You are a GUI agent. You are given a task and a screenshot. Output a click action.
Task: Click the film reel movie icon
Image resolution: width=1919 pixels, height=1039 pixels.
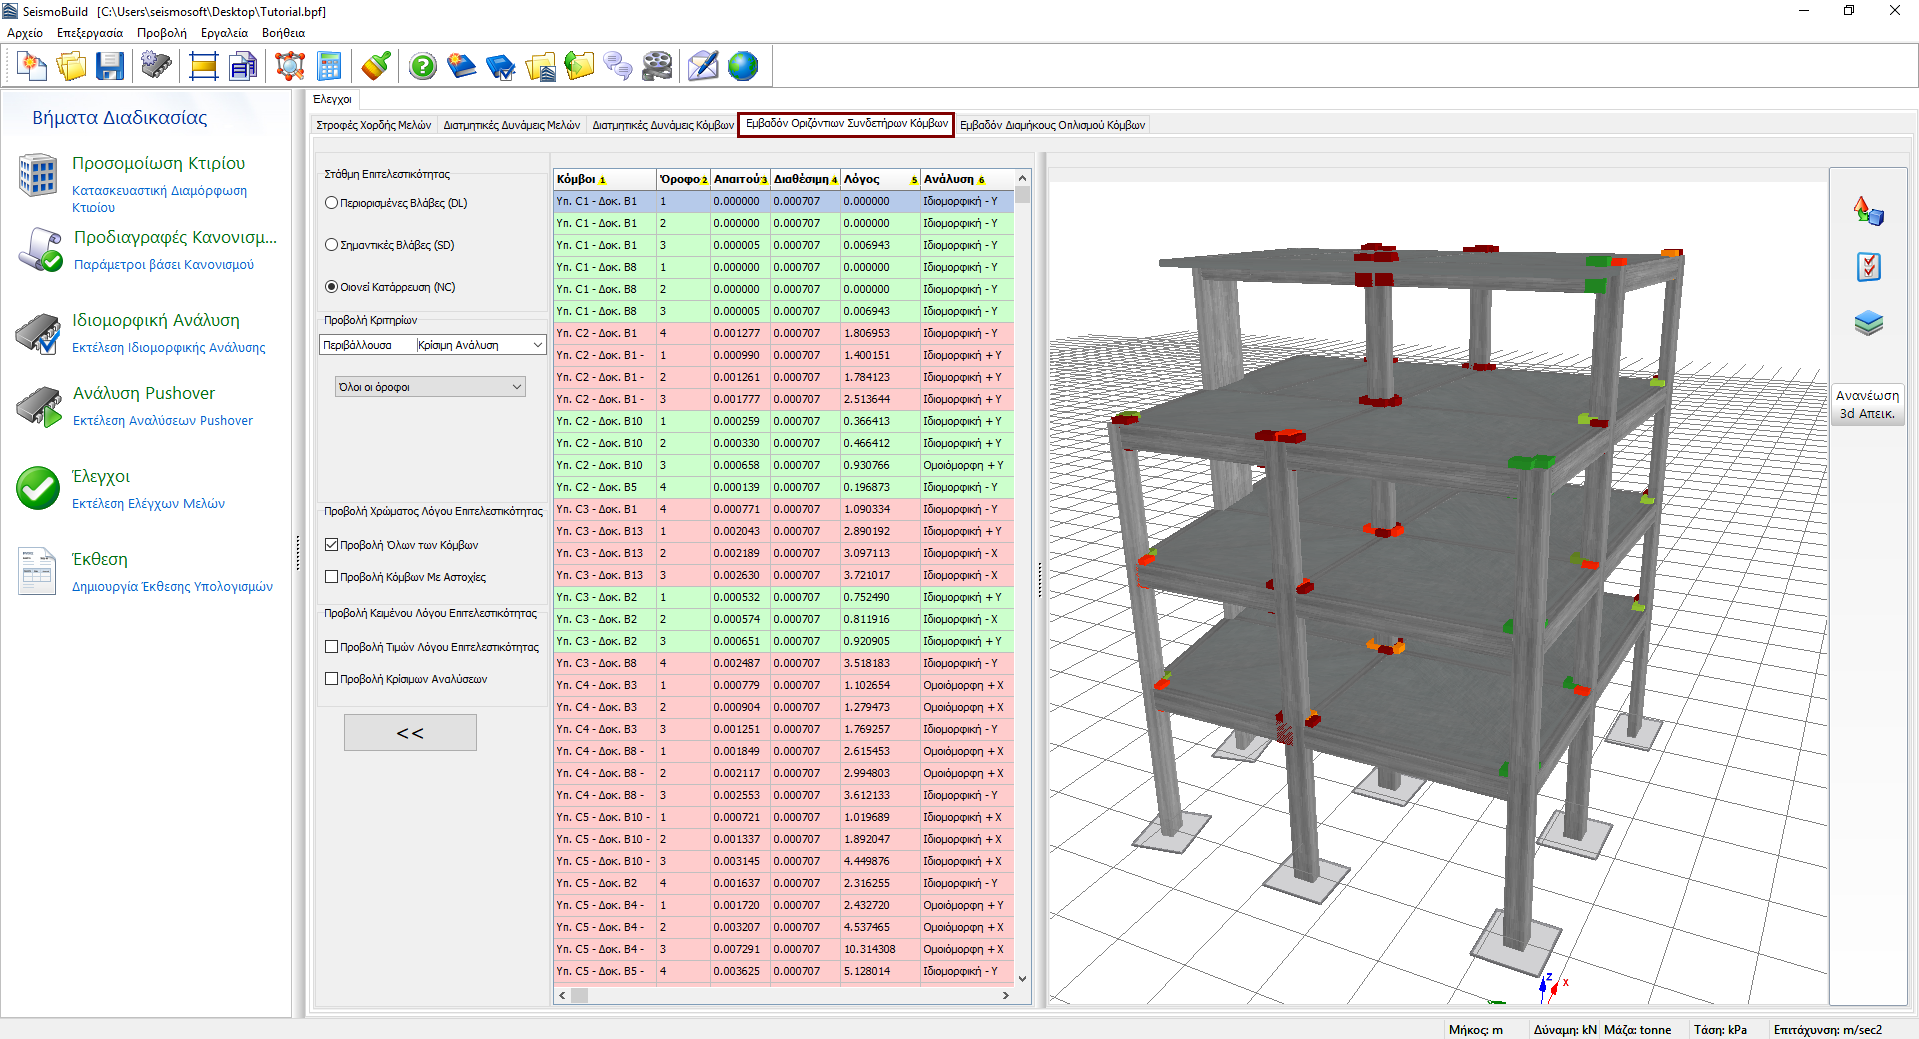(x=657, y=67)
